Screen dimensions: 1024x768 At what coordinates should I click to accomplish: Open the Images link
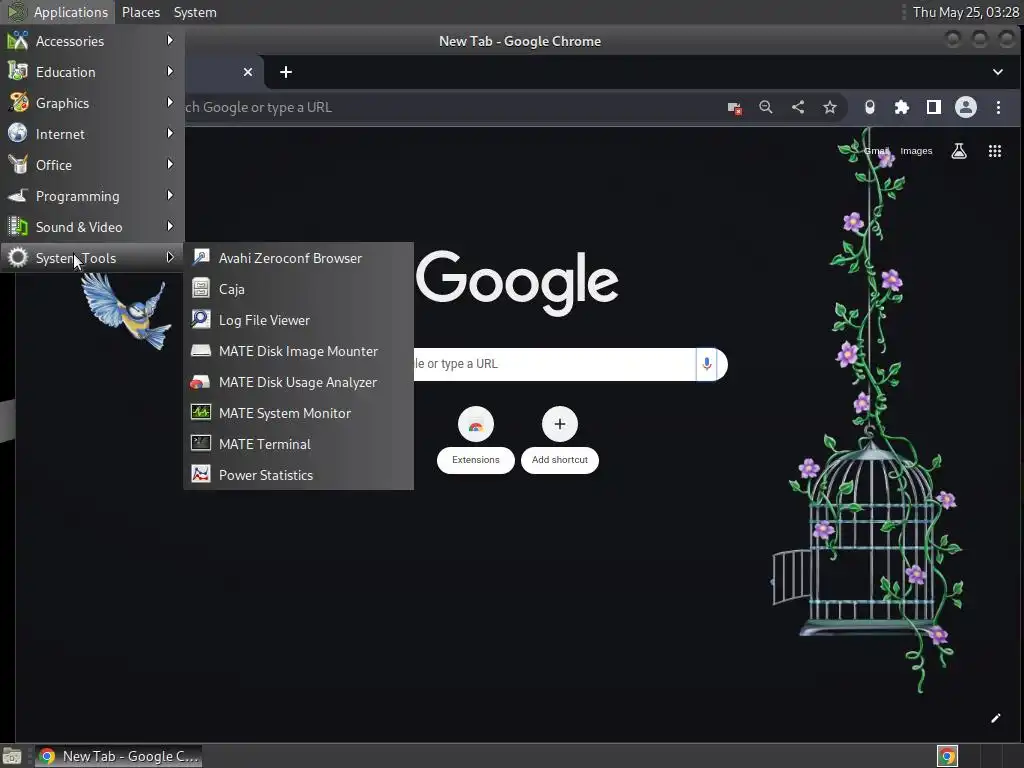916,151
